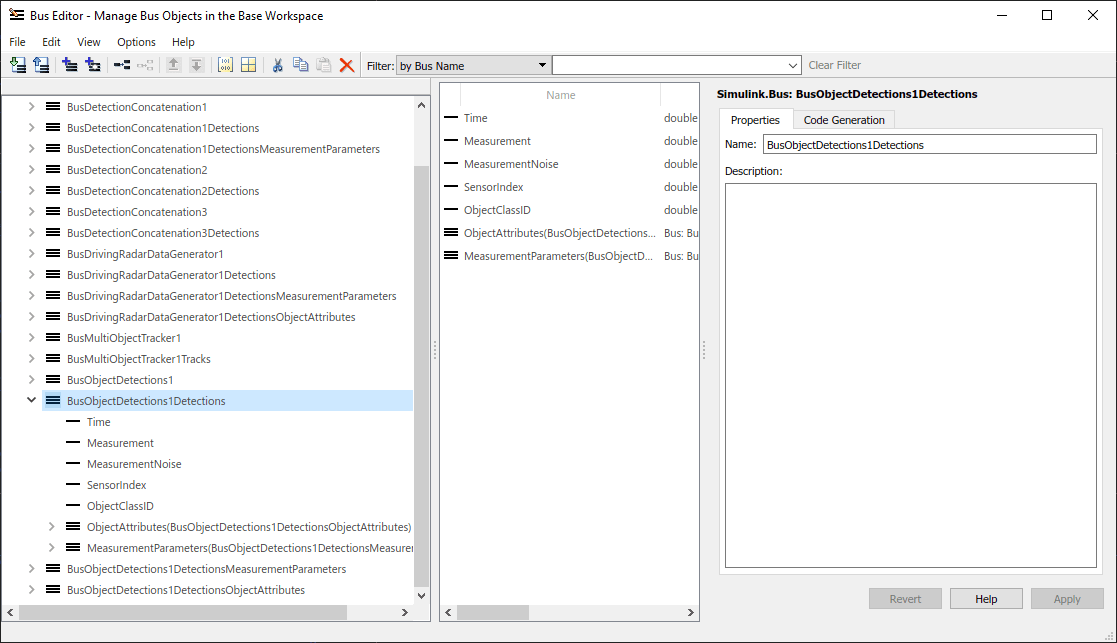
Task: Click the Paste clipboard icon
Action: 323,65
